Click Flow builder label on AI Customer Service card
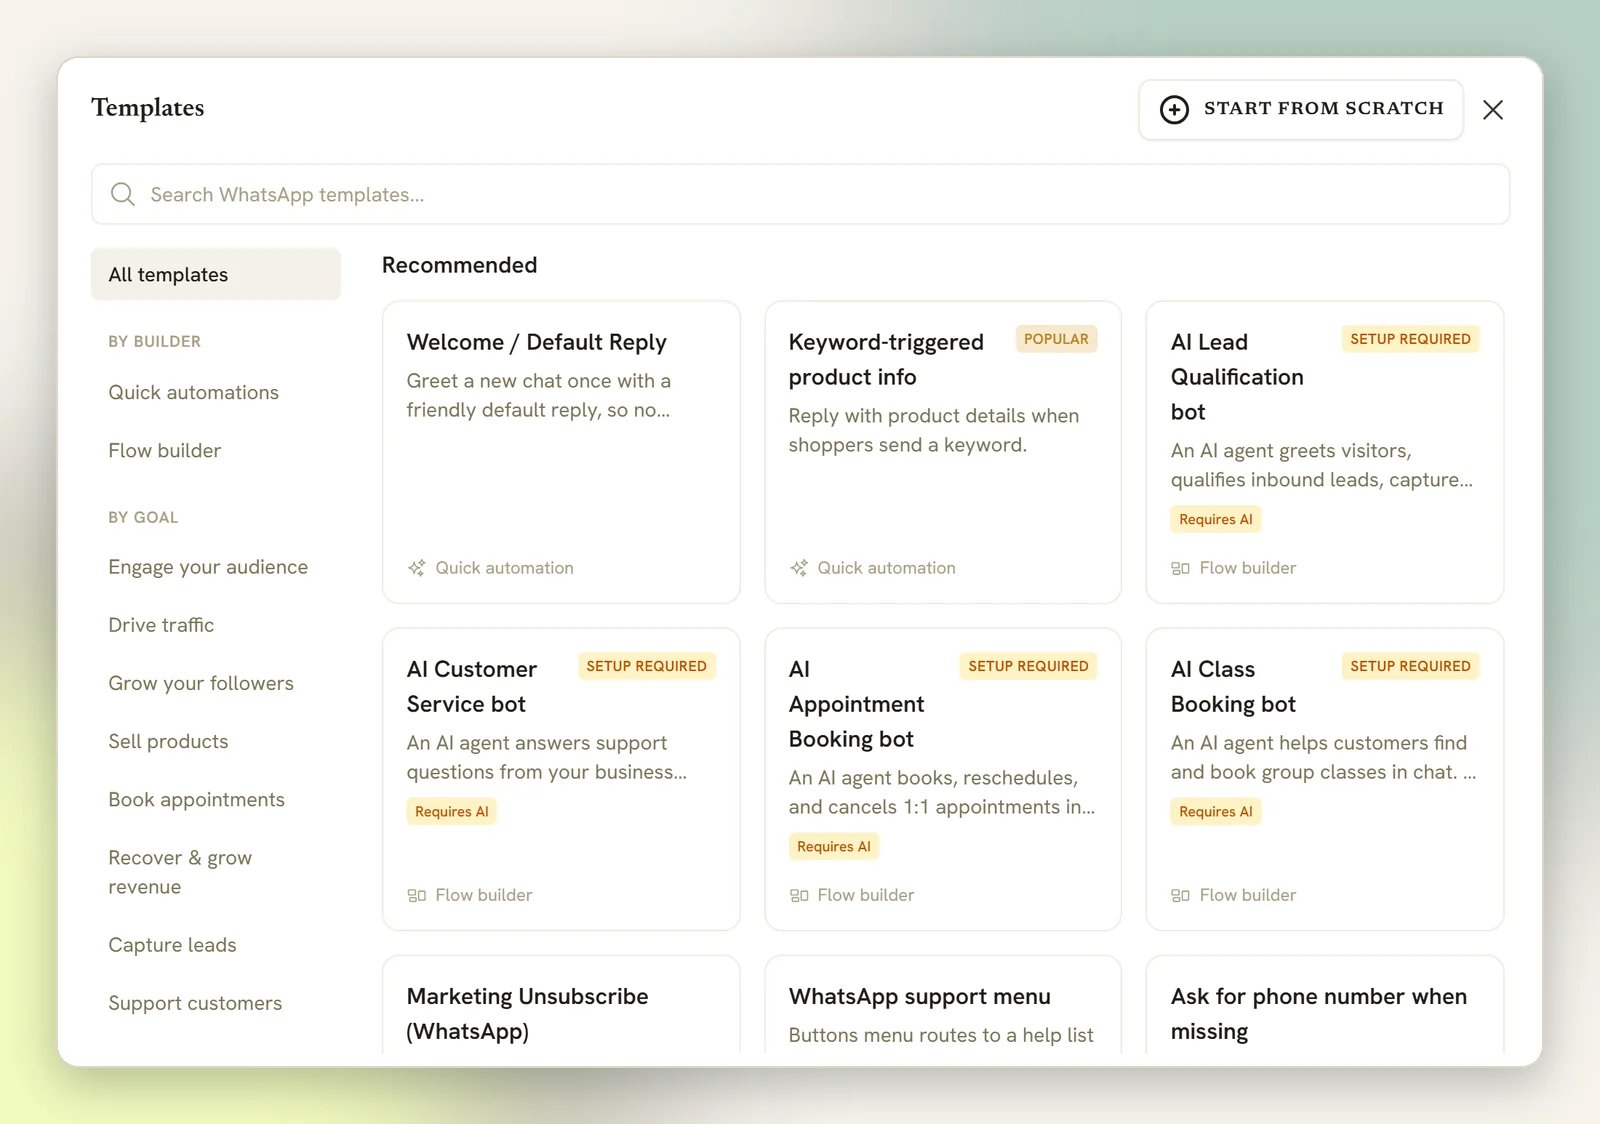1600x1124 pixels. coord(483,895)
